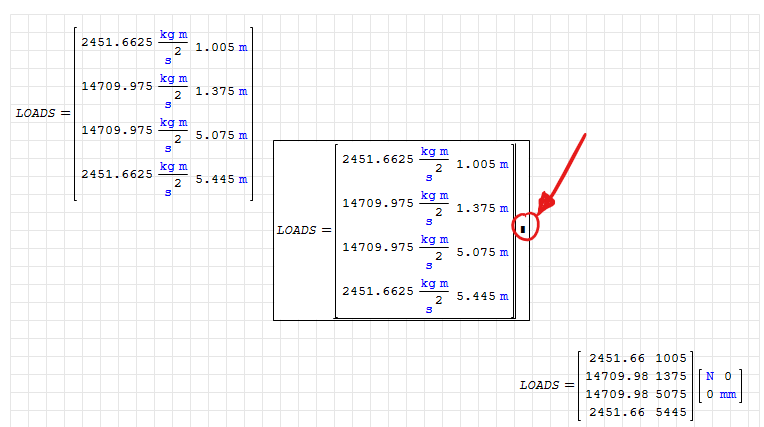Click the N unit in bottom-right unit matrix
Screen dimensions: 764x427
pos(710,376)
